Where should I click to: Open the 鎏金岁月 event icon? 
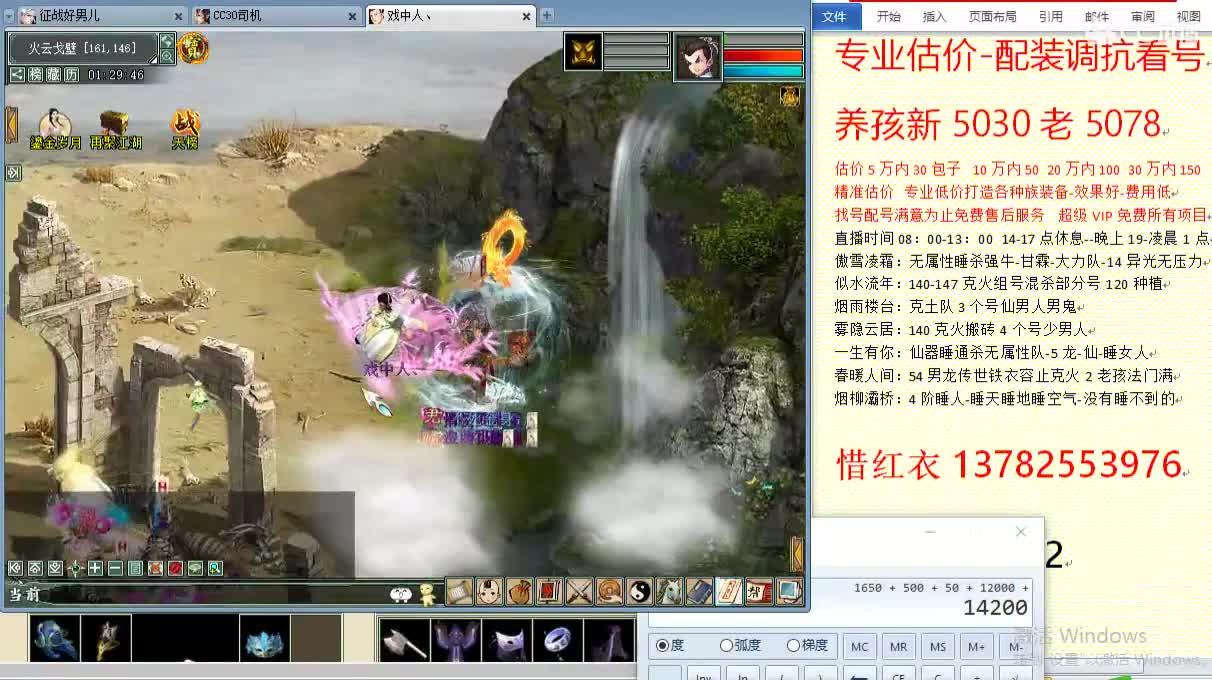coord(55,130)
